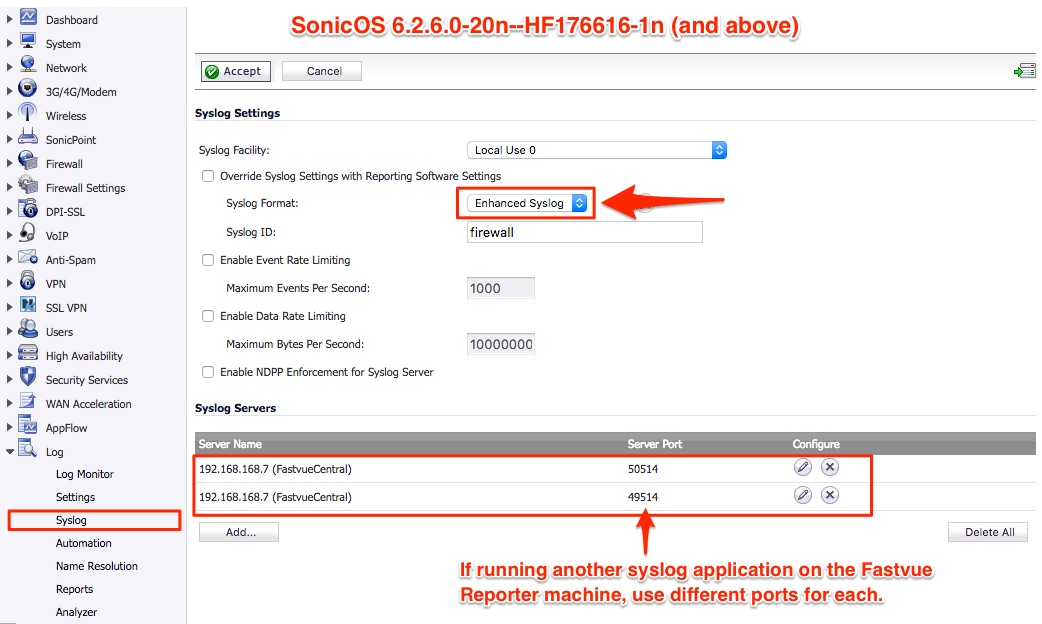Image resolution: width=1042 pixels, height=624 pixels.
Task: Edit the syslog server on port 49514
Action: (x=803, y=496)
